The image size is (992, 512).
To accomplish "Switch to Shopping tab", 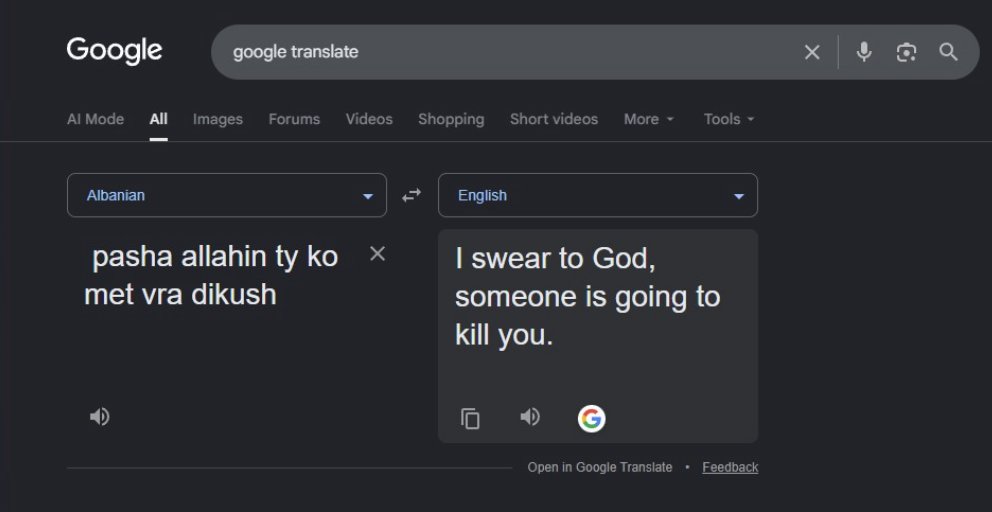I will coord(451,119).
